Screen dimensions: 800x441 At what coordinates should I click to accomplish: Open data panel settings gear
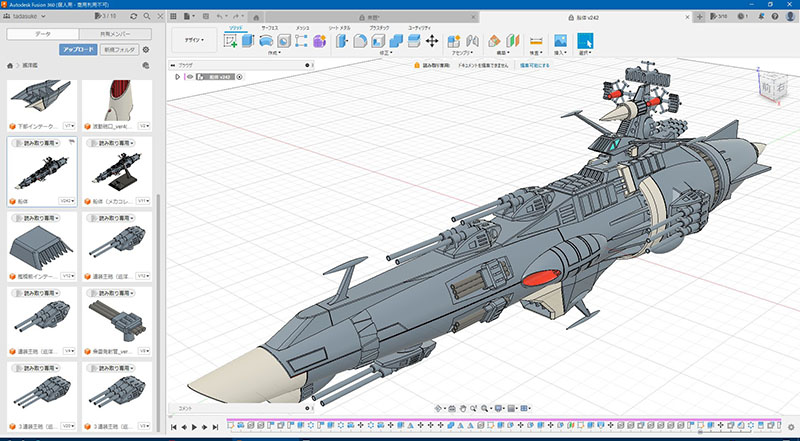click(x=145, y=50)
